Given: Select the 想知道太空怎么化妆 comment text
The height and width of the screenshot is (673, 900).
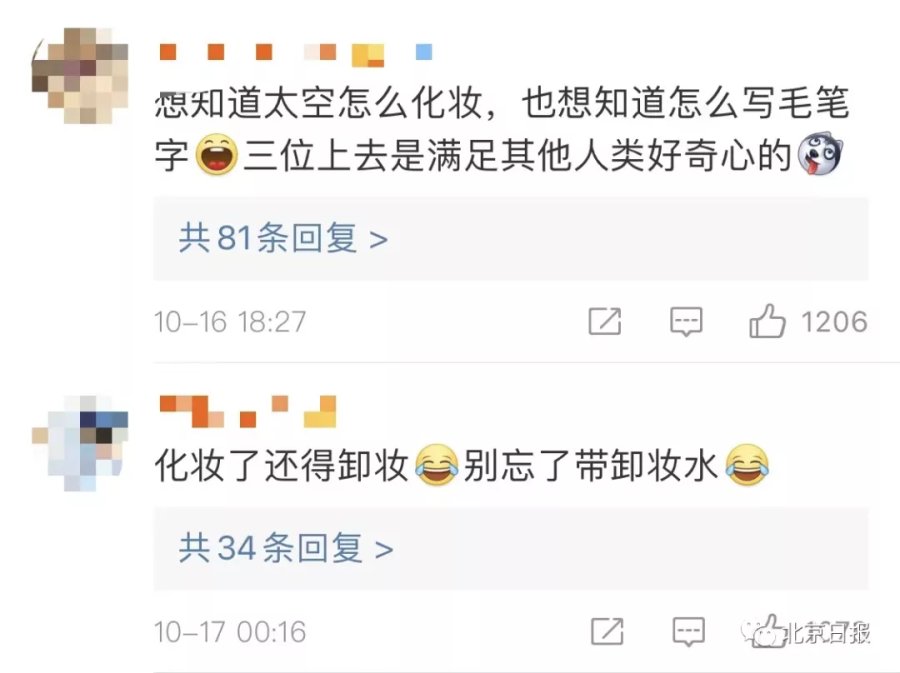Looking at the screenshot, I should [502, 130].
